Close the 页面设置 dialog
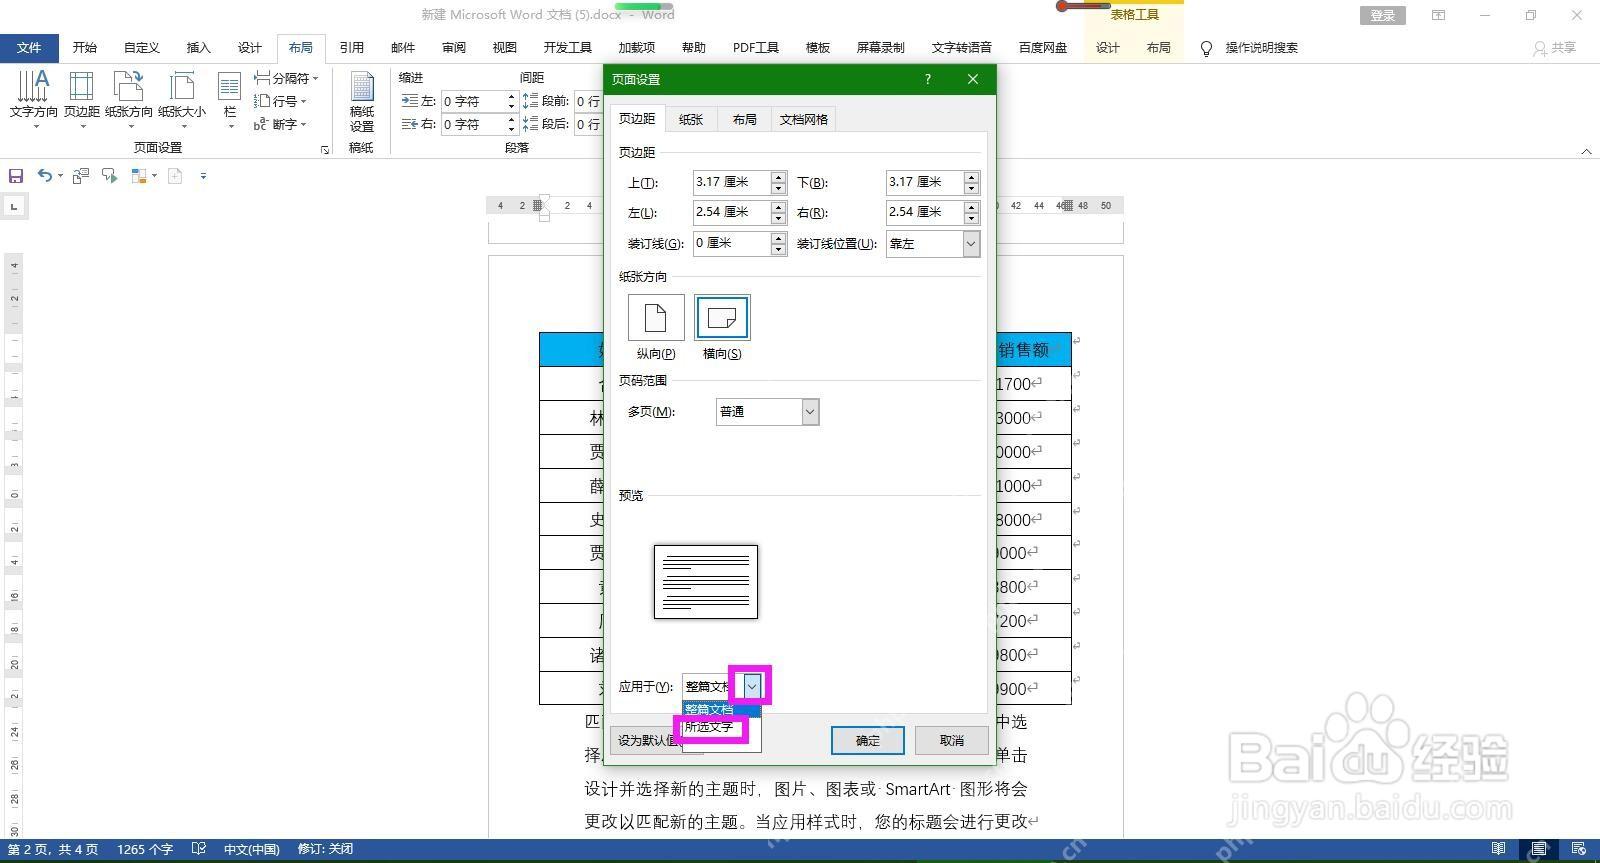Screen dimensions: 1600x863 point(972,79)
